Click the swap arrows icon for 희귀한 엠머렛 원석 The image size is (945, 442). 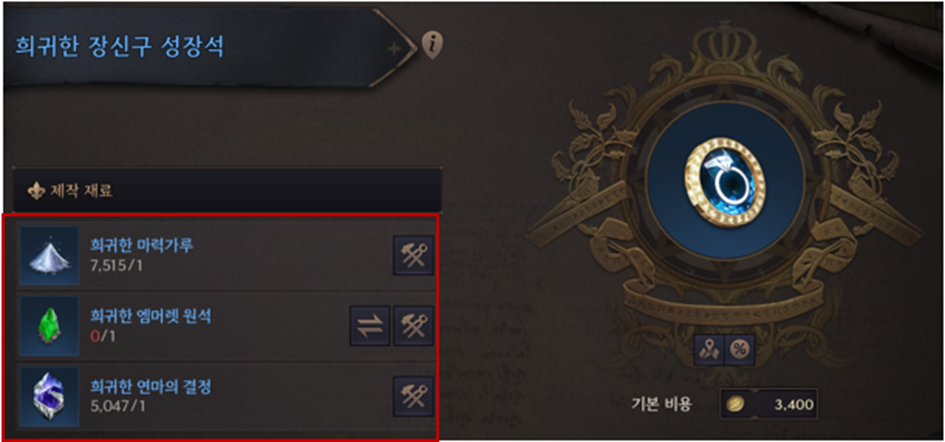(370, 326)
